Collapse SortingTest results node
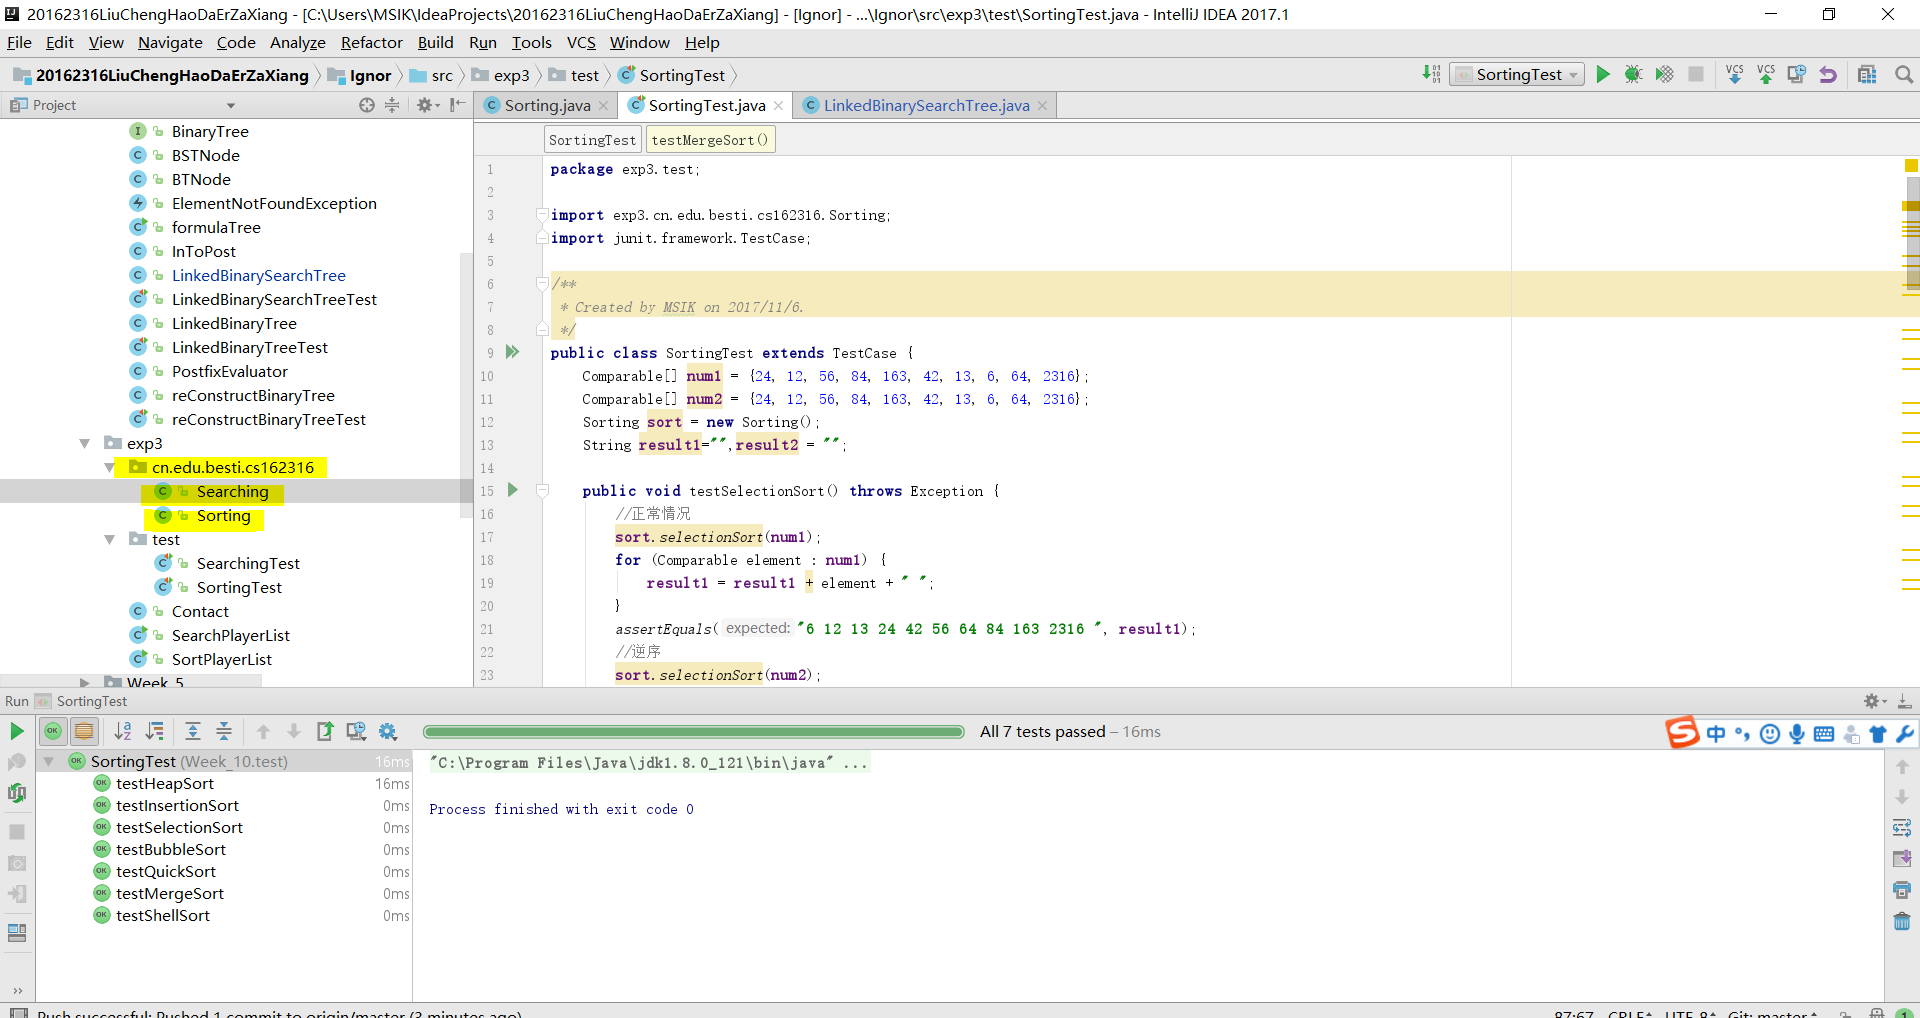Image resolution: width=1920 pixels, height=1018 pixels. 48,761
